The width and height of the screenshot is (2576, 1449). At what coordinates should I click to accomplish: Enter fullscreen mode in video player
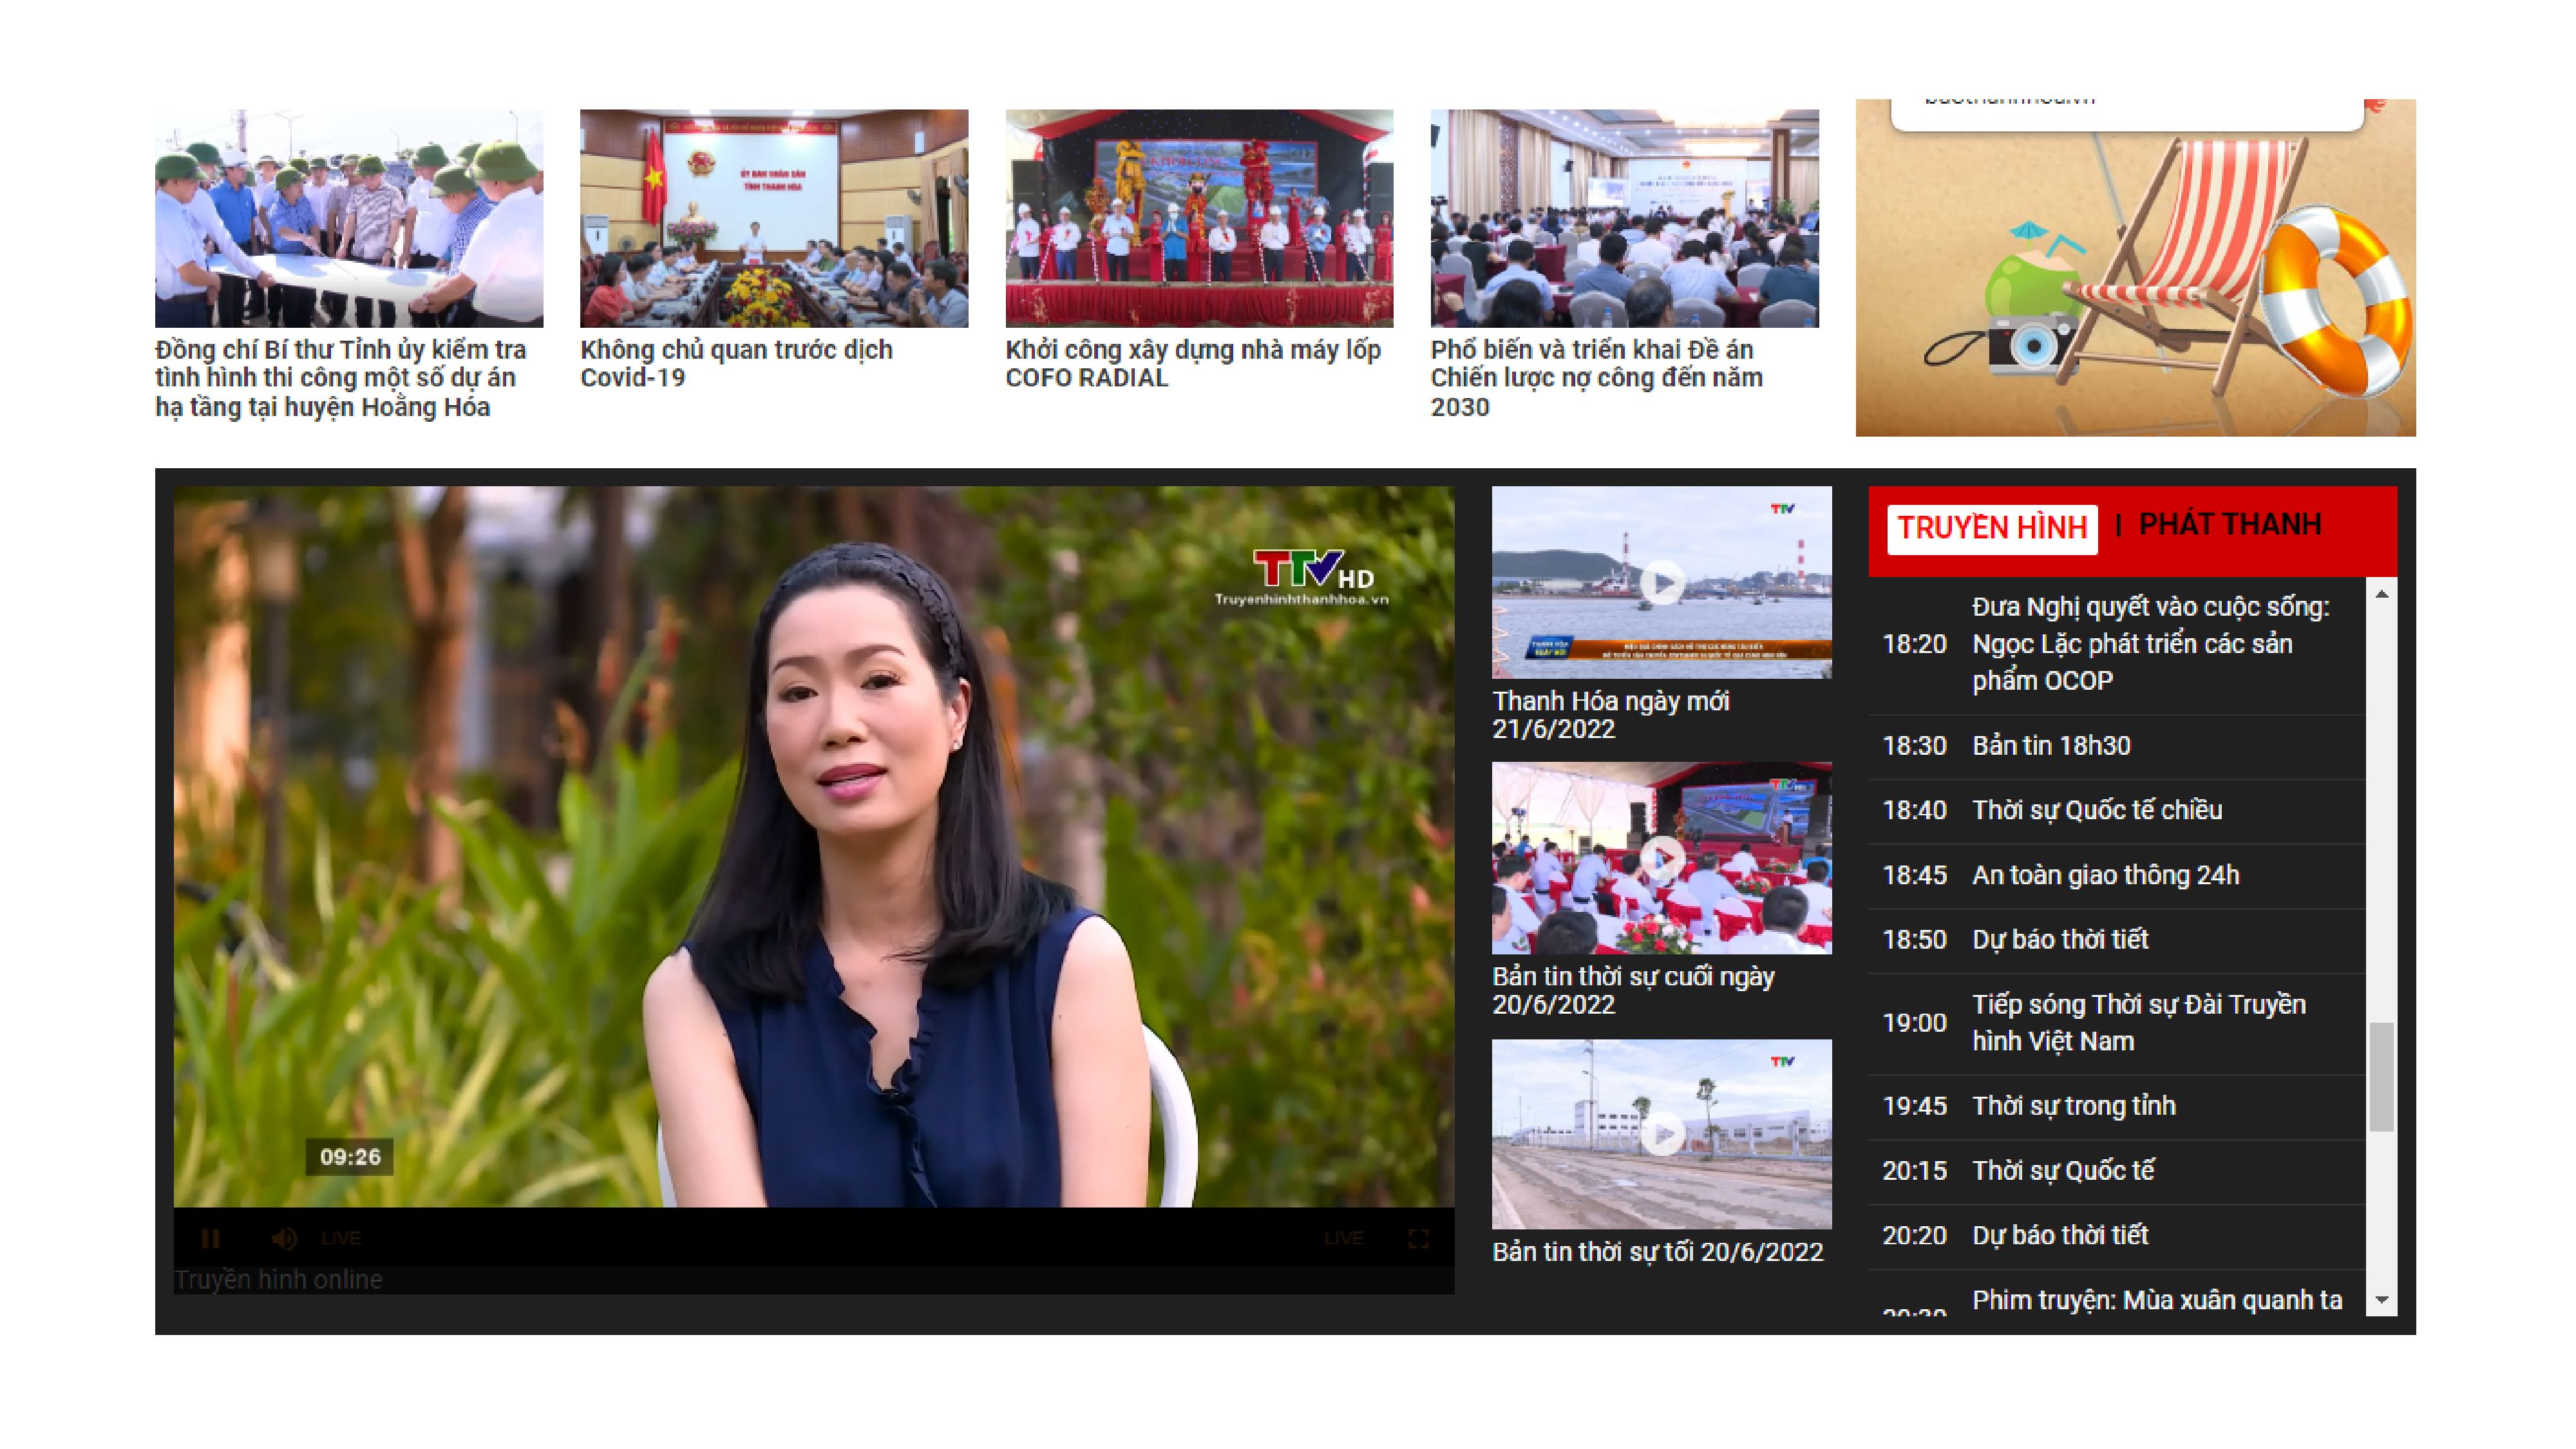pyautogui.click(x=1418, y=1238)
